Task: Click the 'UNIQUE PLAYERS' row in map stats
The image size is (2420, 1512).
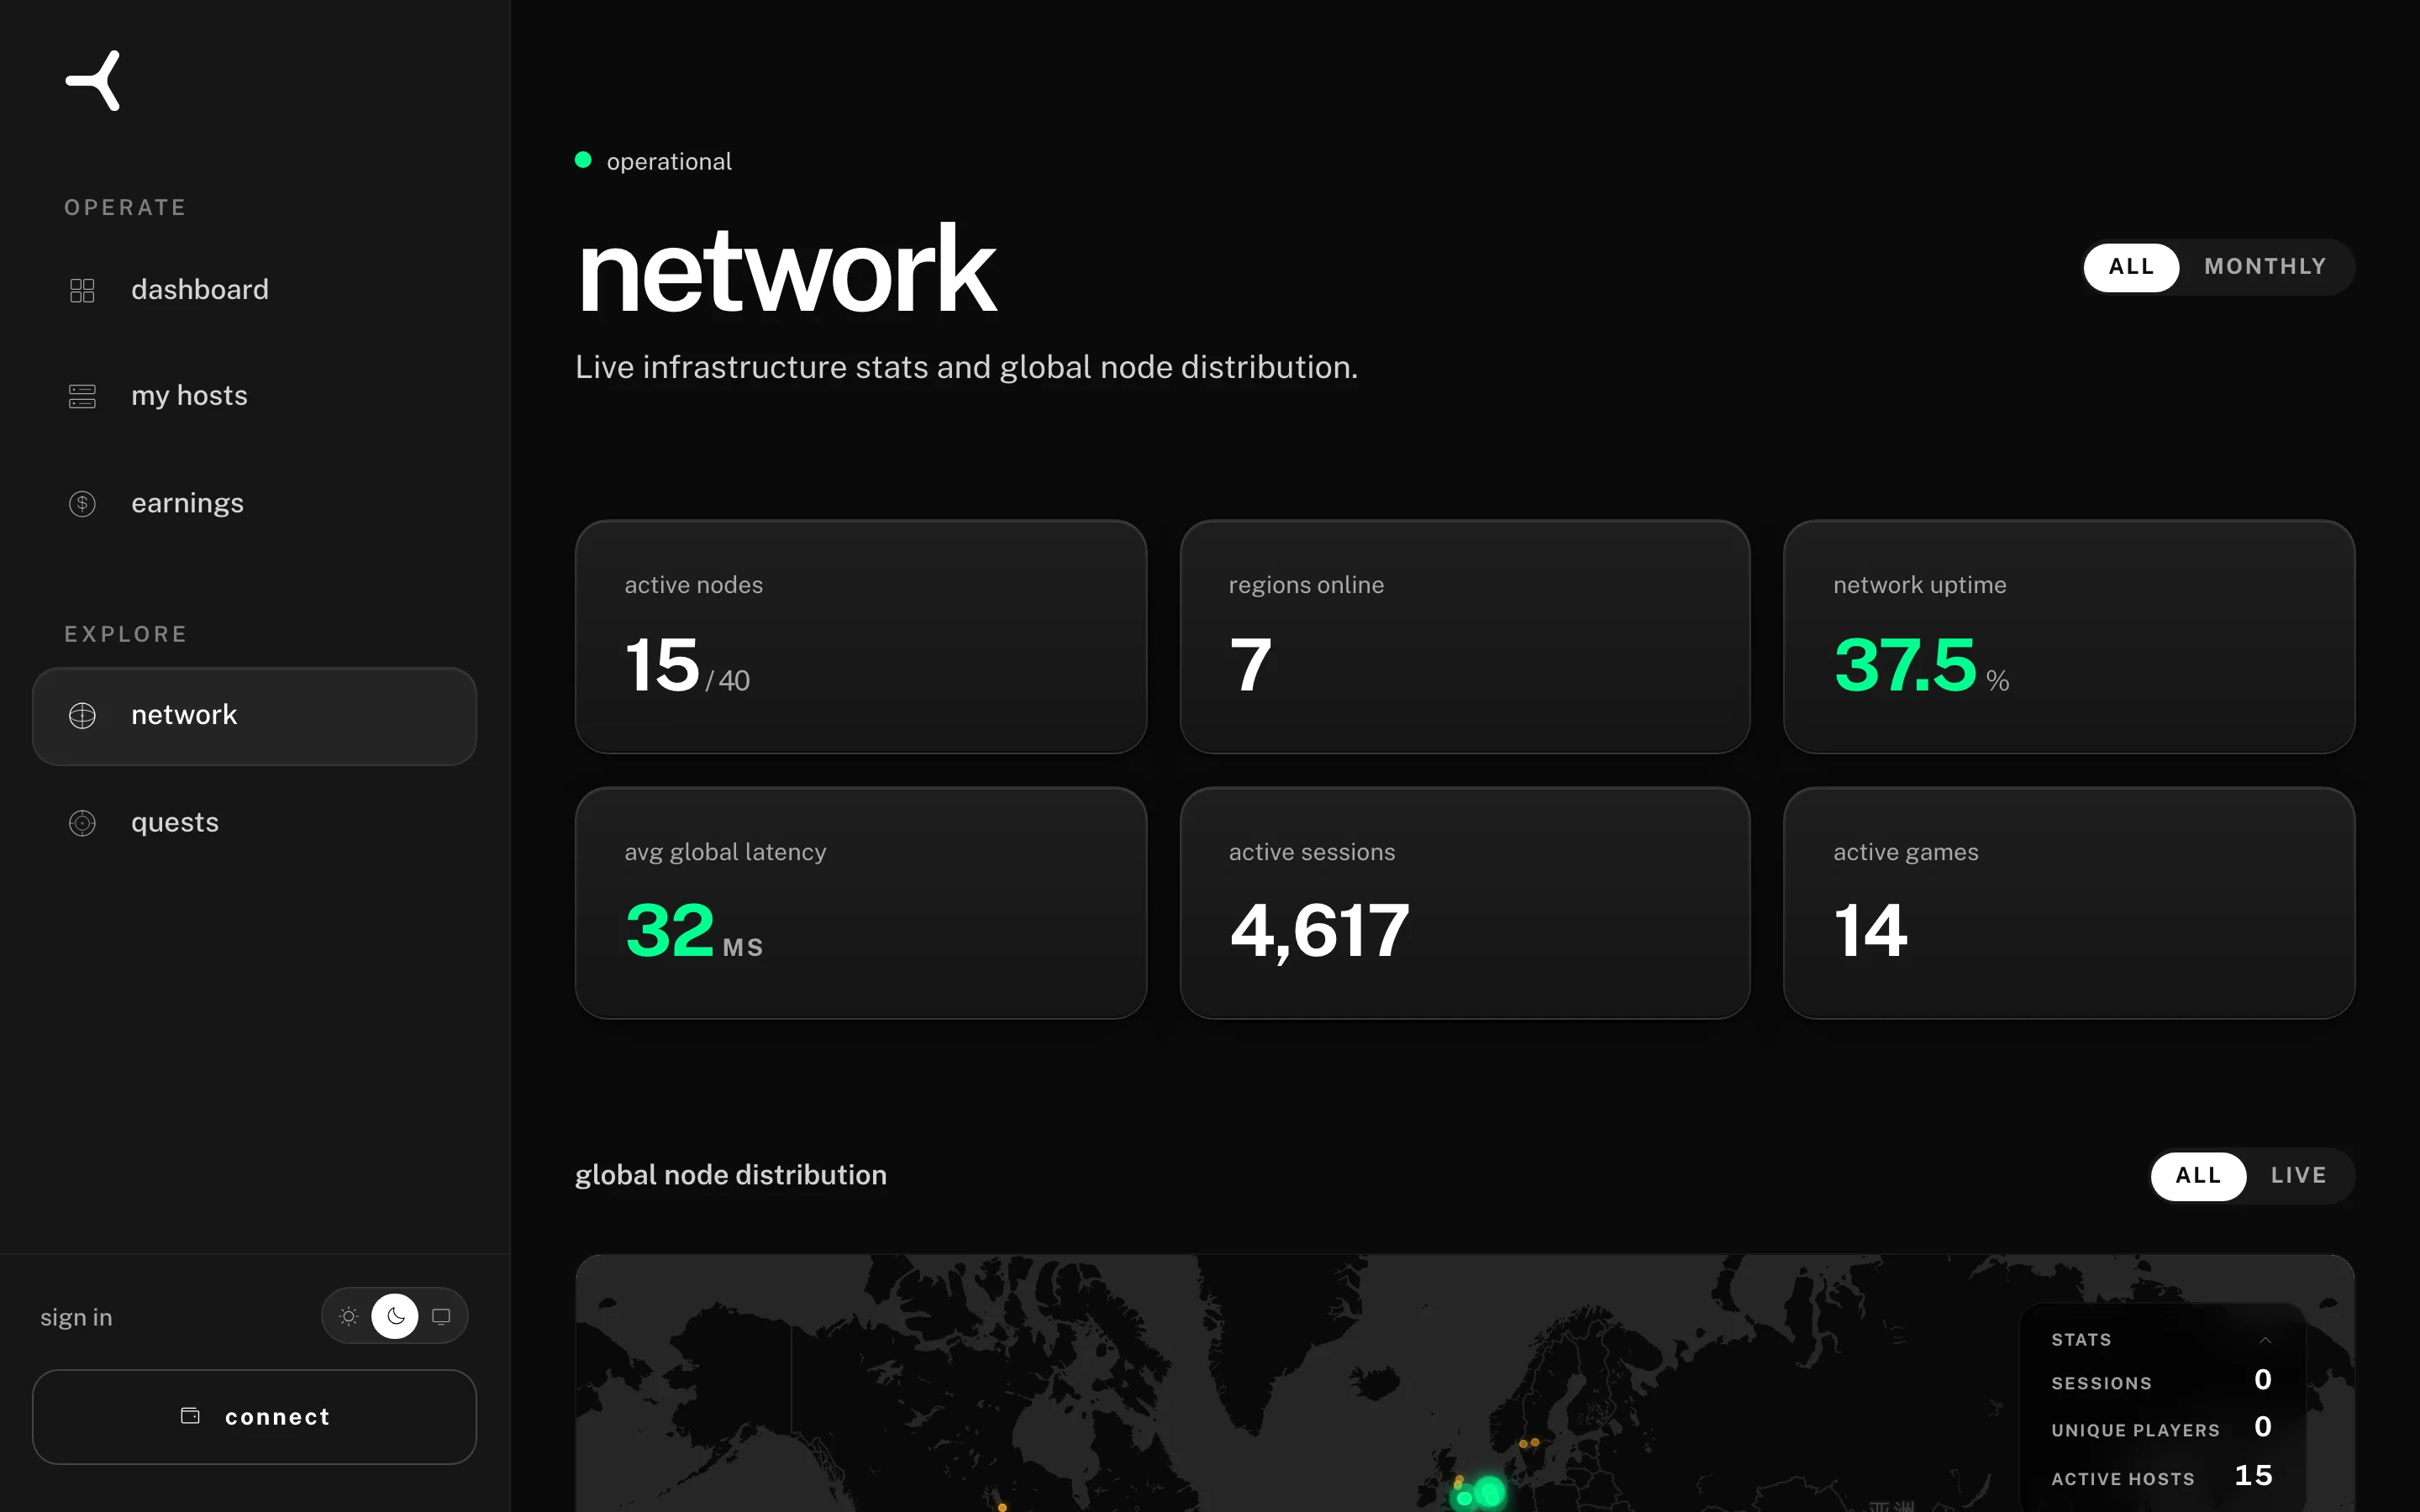Action: (x=2161, y=1428)
